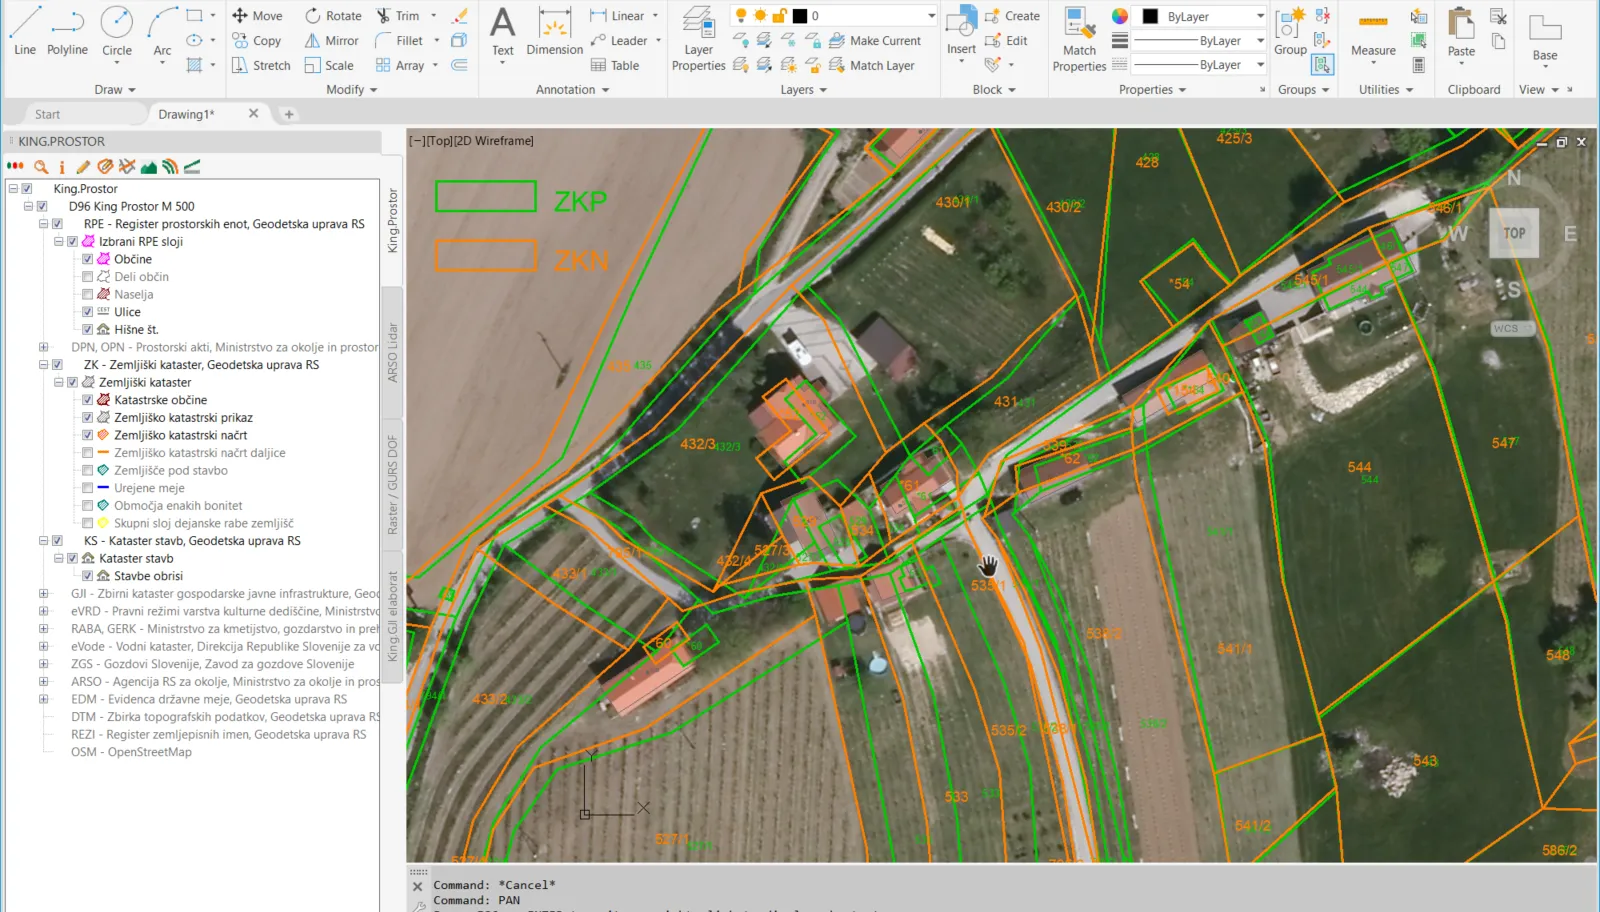This screenshot has height=912, width=1600.
Task: Click the TOP face of the ViewCube
Action: [x=1514, y=233]
